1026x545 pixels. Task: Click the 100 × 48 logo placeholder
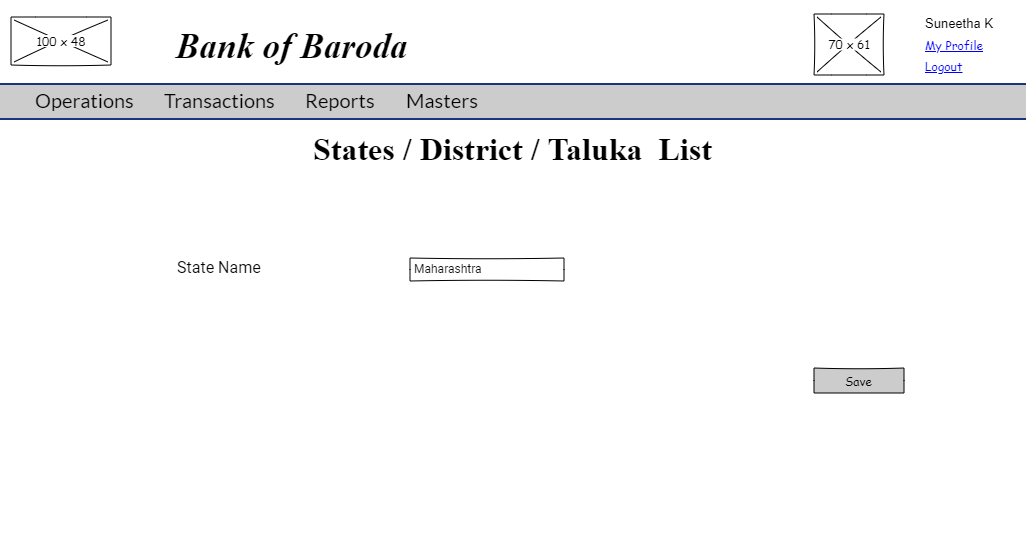pos(61,41)
